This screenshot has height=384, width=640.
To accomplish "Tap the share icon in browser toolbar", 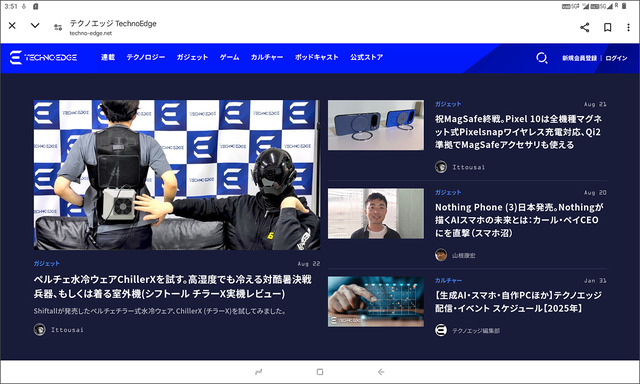I will coord(584,27).
